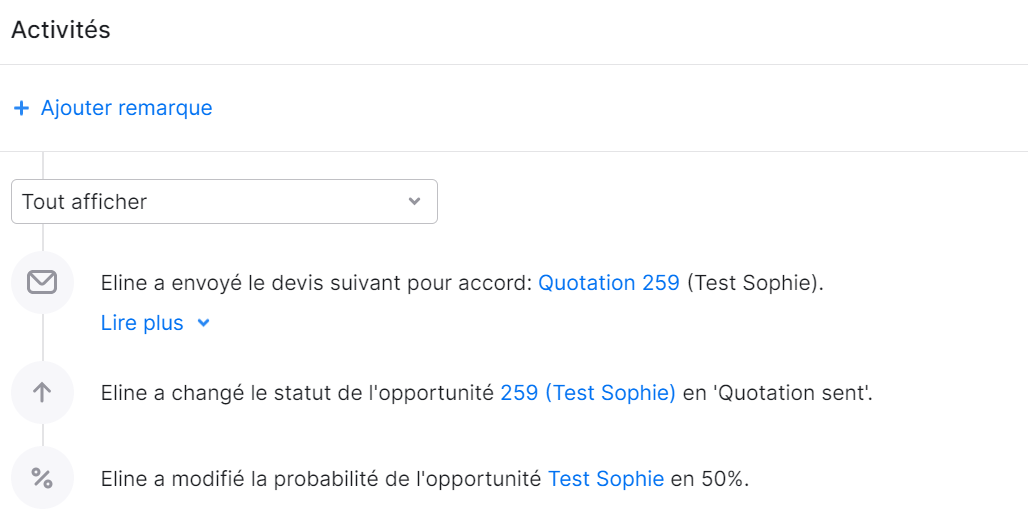
Task: Click the plus icon beside Ajouter remarque
Action: (x=22, y=108)
